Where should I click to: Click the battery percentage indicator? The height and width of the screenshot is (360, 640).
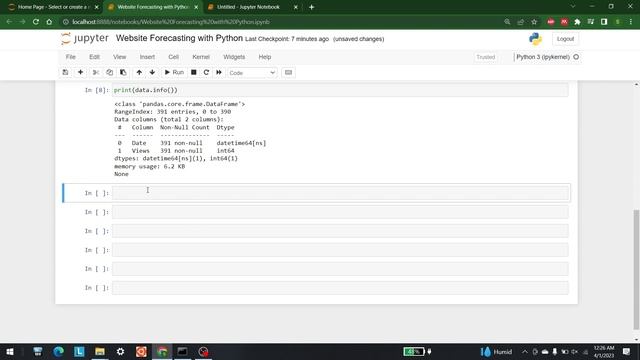click(414, 351)
